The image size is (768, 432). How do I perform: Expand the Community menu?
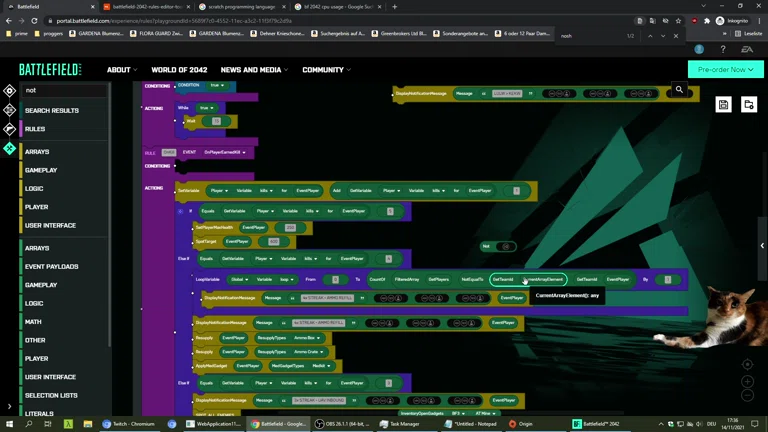coord(326,70)
